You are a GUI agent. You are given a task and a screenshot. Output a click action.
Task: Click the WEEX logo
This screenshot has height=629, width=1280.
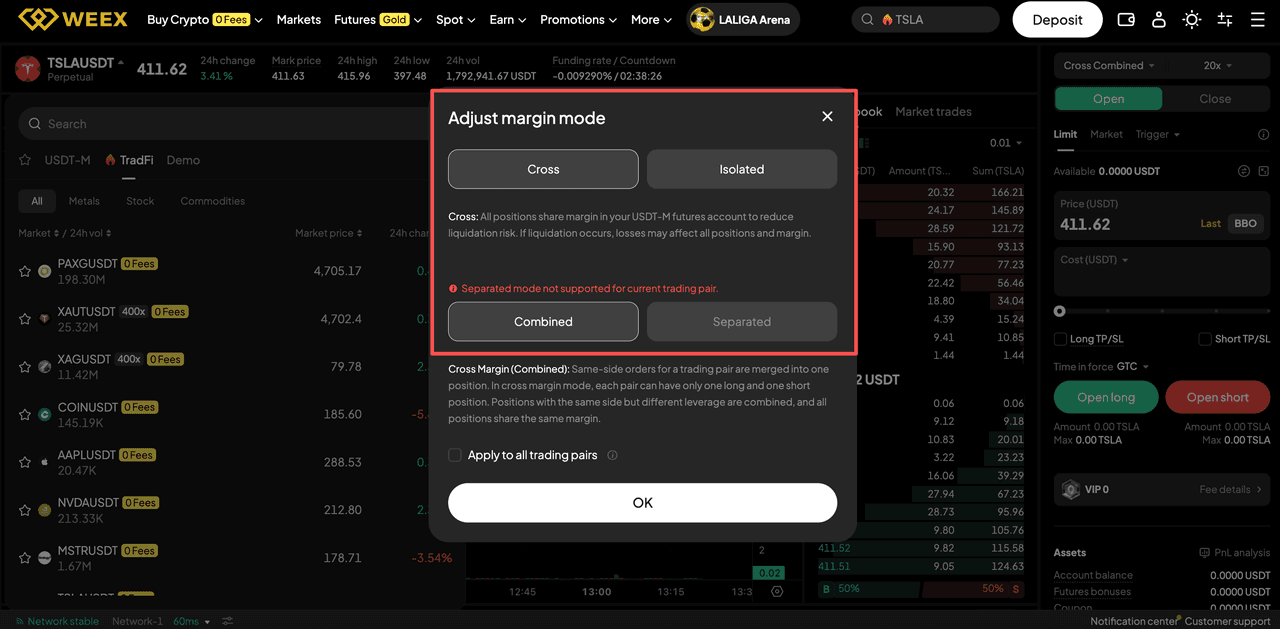[x=75, y=19]
